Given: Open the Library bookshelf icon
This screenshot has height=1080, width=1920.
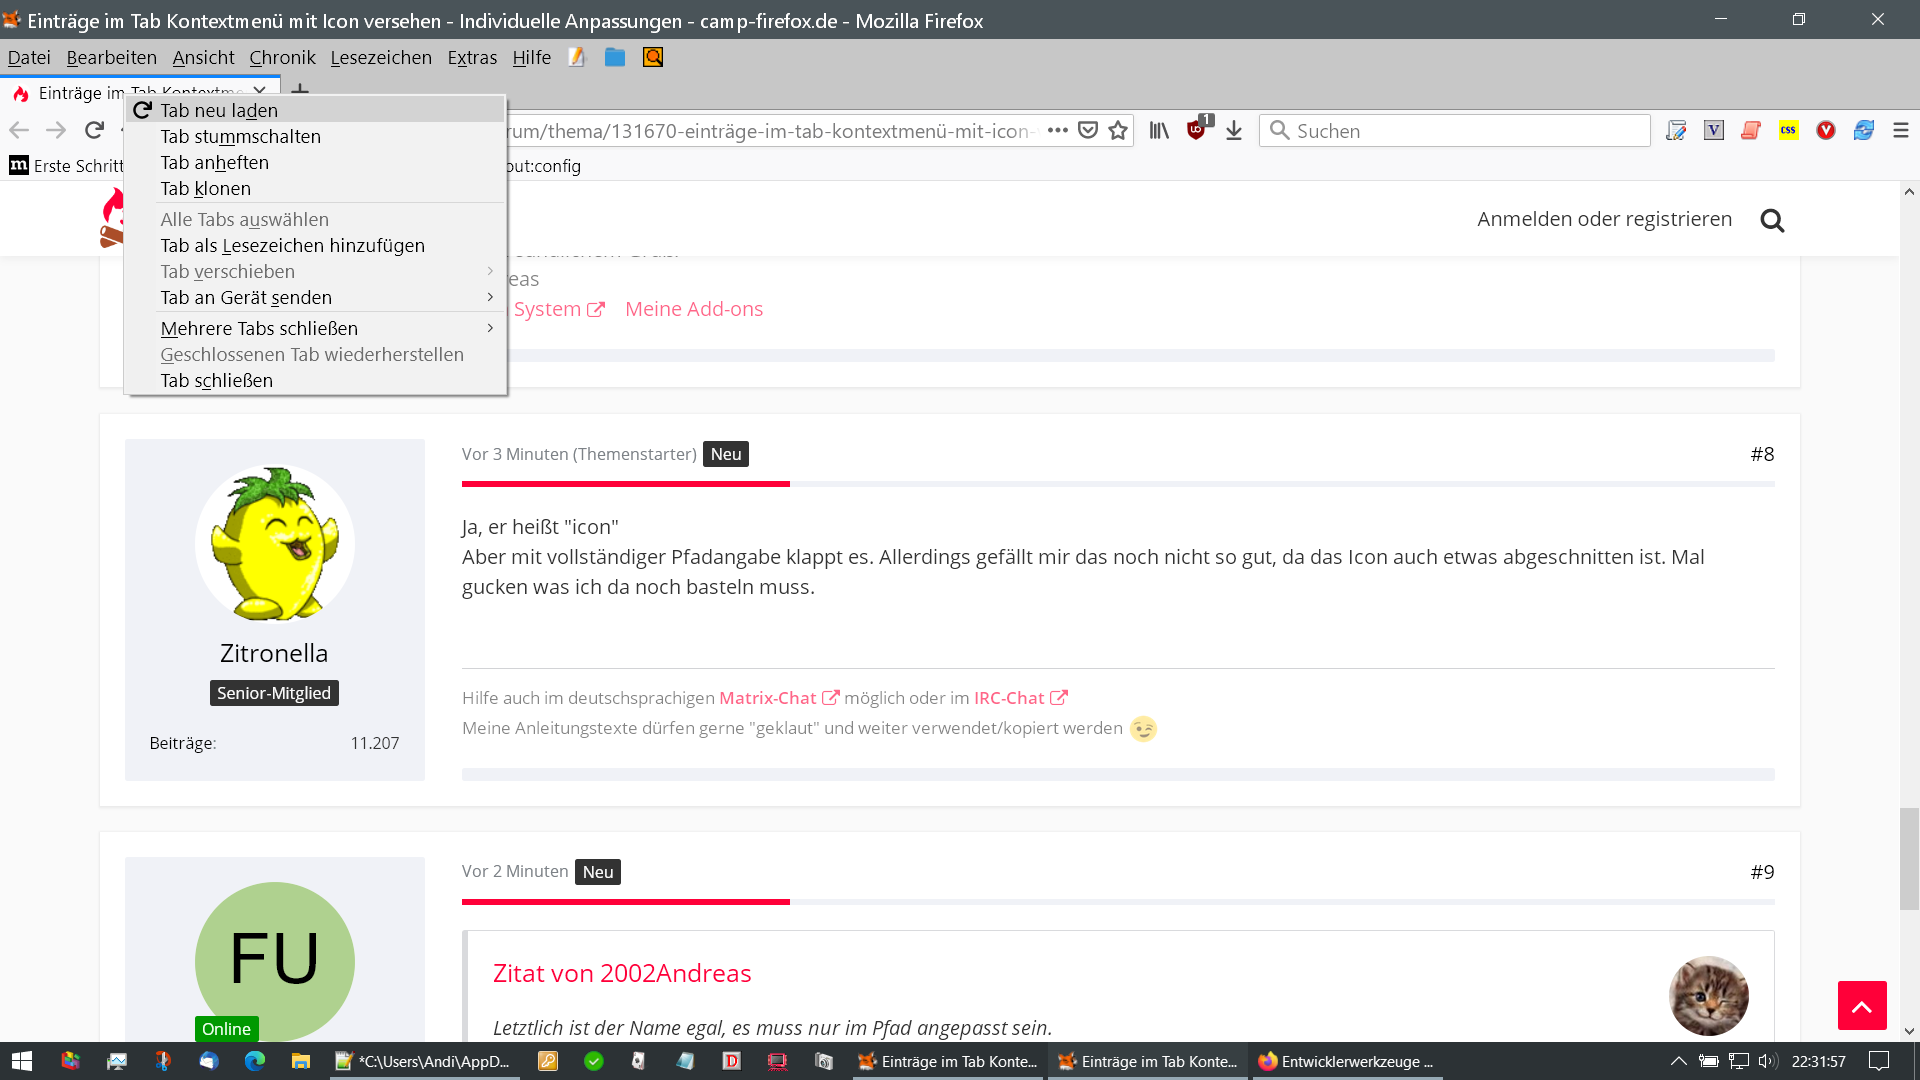Looking at the screenshot, I should click(1159, 130).
